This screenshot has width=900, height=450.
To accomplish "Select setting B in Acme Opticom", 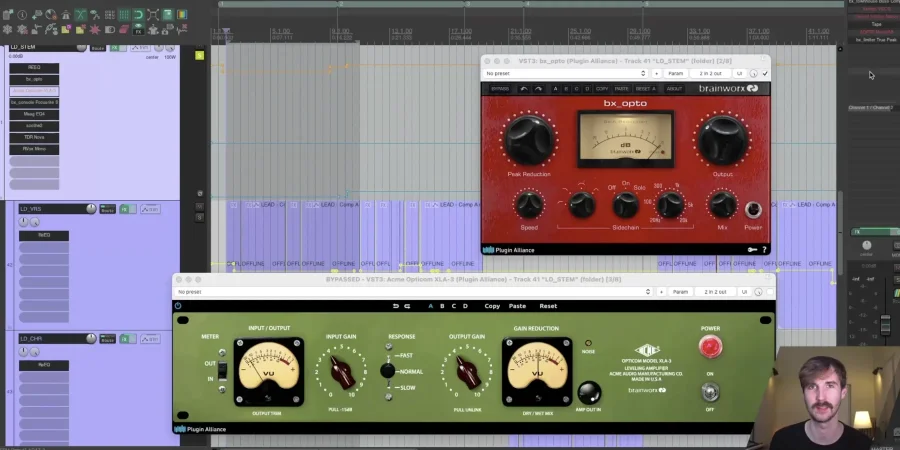I will [442, 306].
